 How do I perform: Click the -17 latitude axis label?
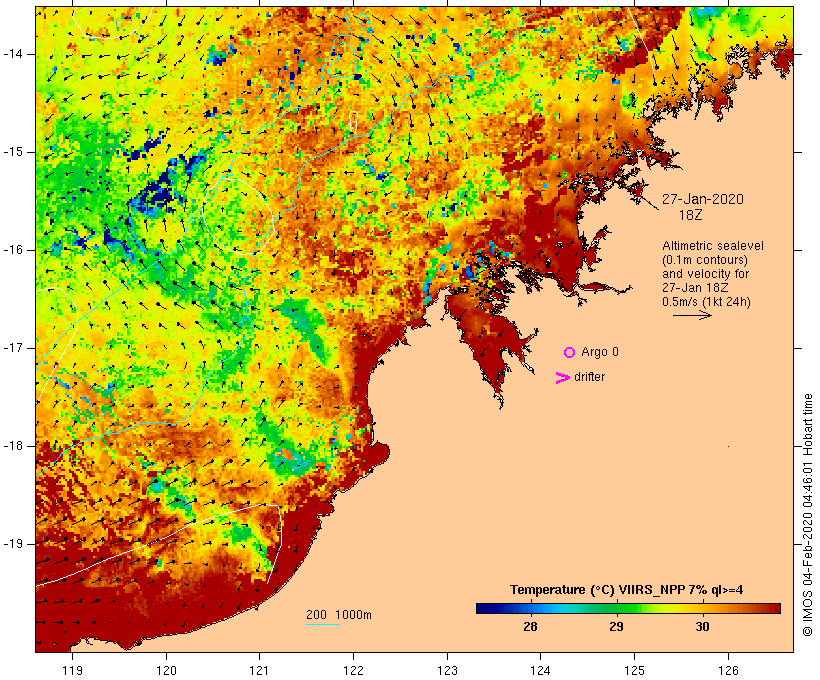[x=12, y=348]
